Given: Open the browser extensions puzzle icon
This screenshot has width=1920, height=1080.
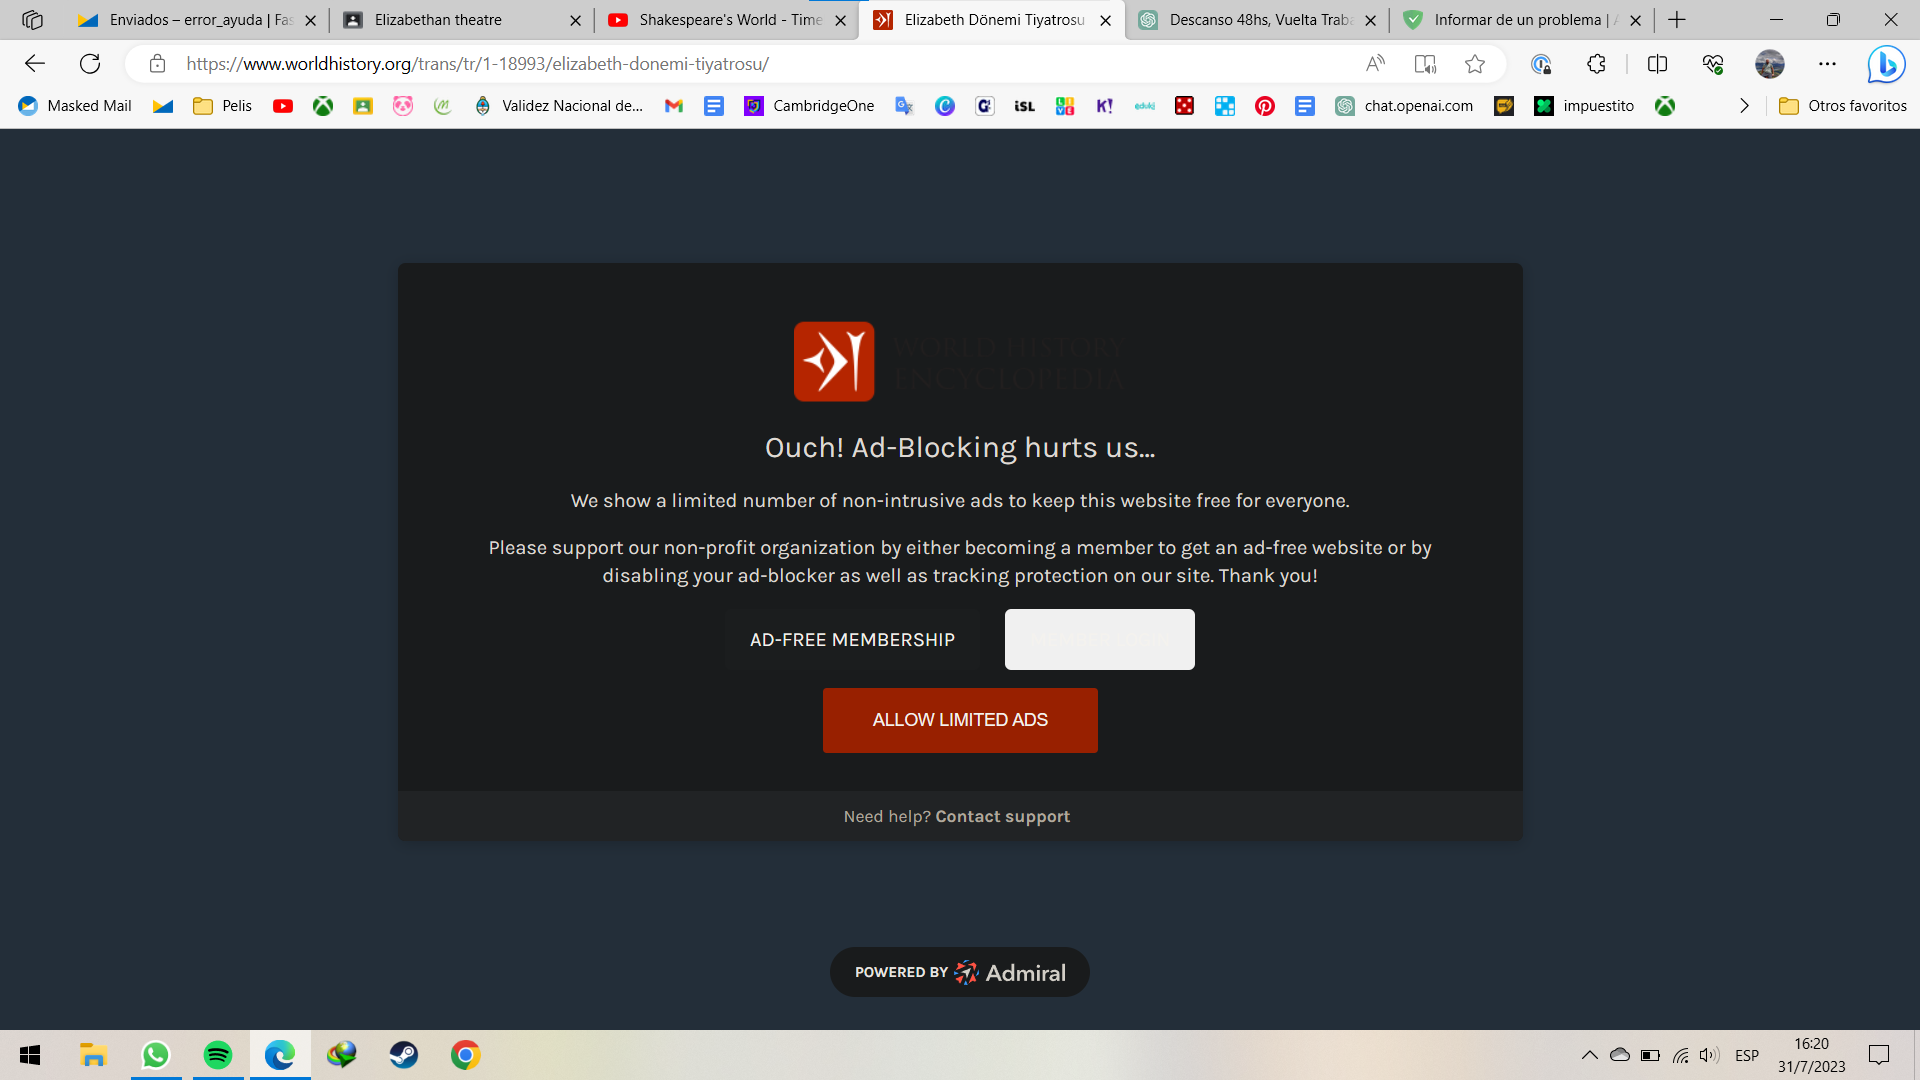Looking at the screenshot, I should 1596,64.
